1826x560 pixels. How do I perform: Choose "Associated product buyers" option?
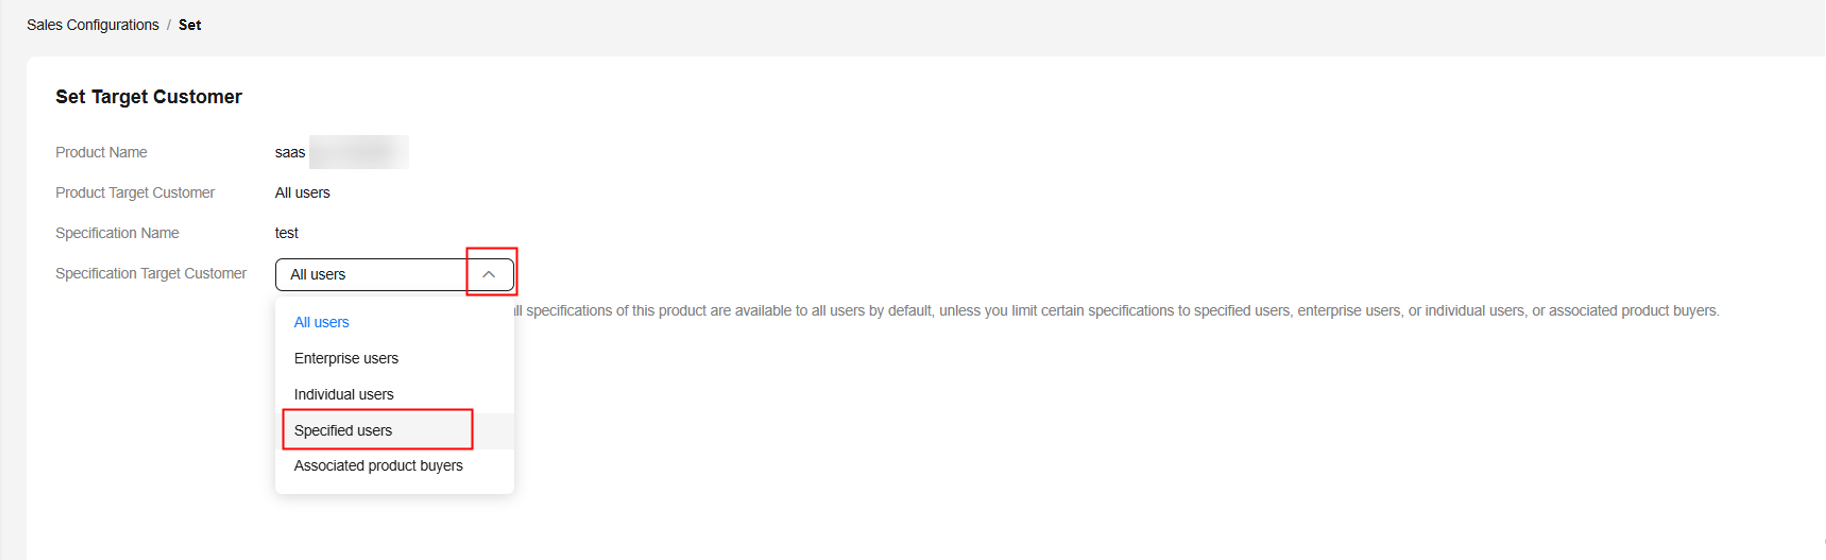(x=378, y=466)
